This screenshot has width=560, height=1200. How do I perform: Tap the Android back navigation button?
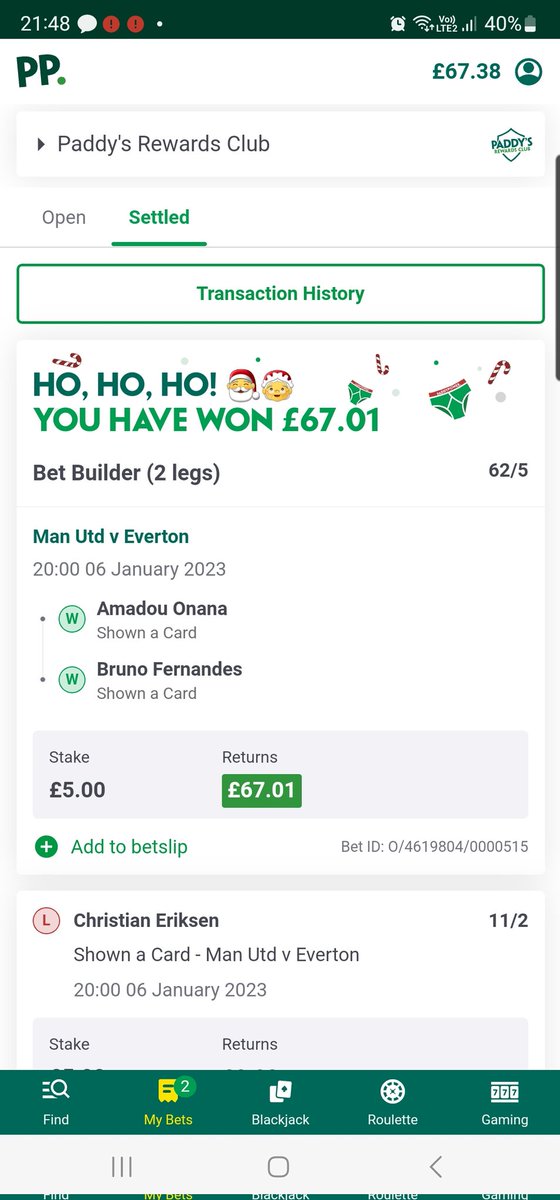point(435,1166)
